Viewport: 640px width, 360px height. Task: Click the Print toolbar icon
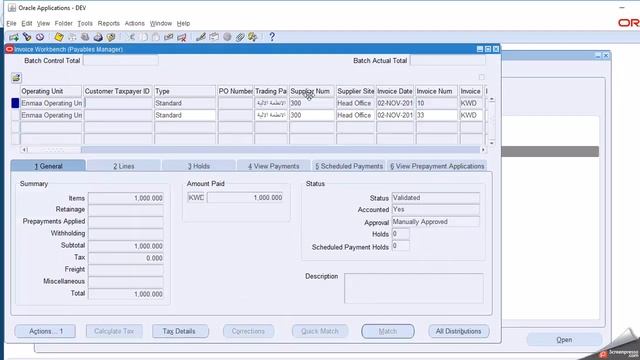(98, 37)
